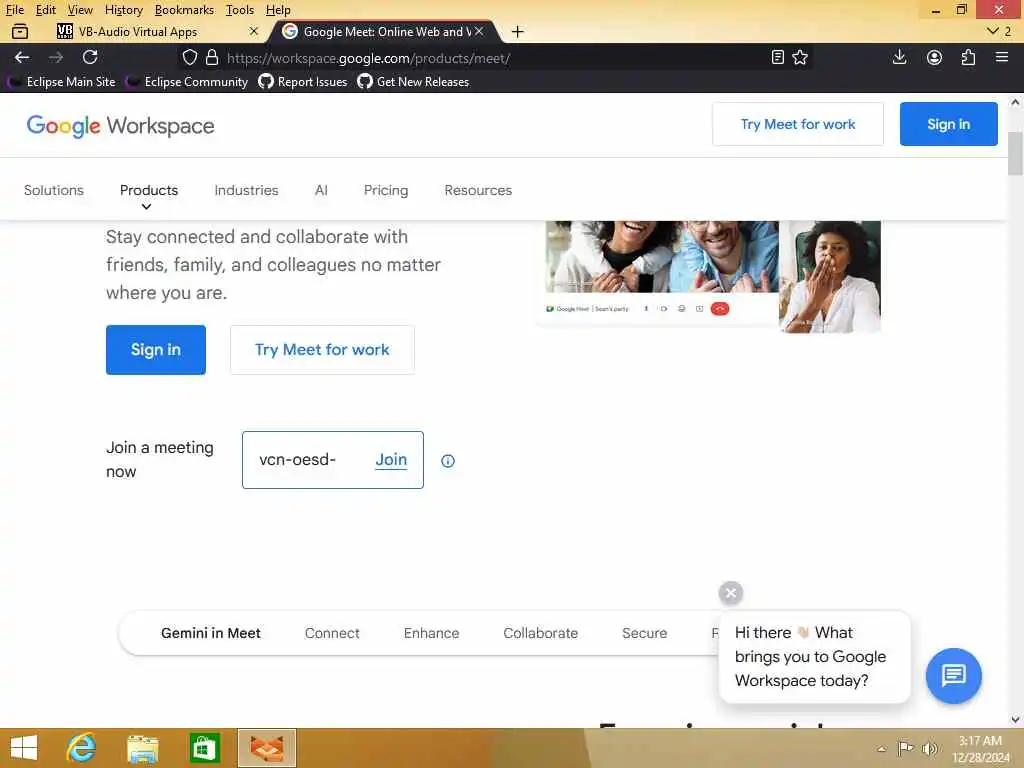
Task: Open the hamburger application menu
Action: click(x=1002, y=57)
